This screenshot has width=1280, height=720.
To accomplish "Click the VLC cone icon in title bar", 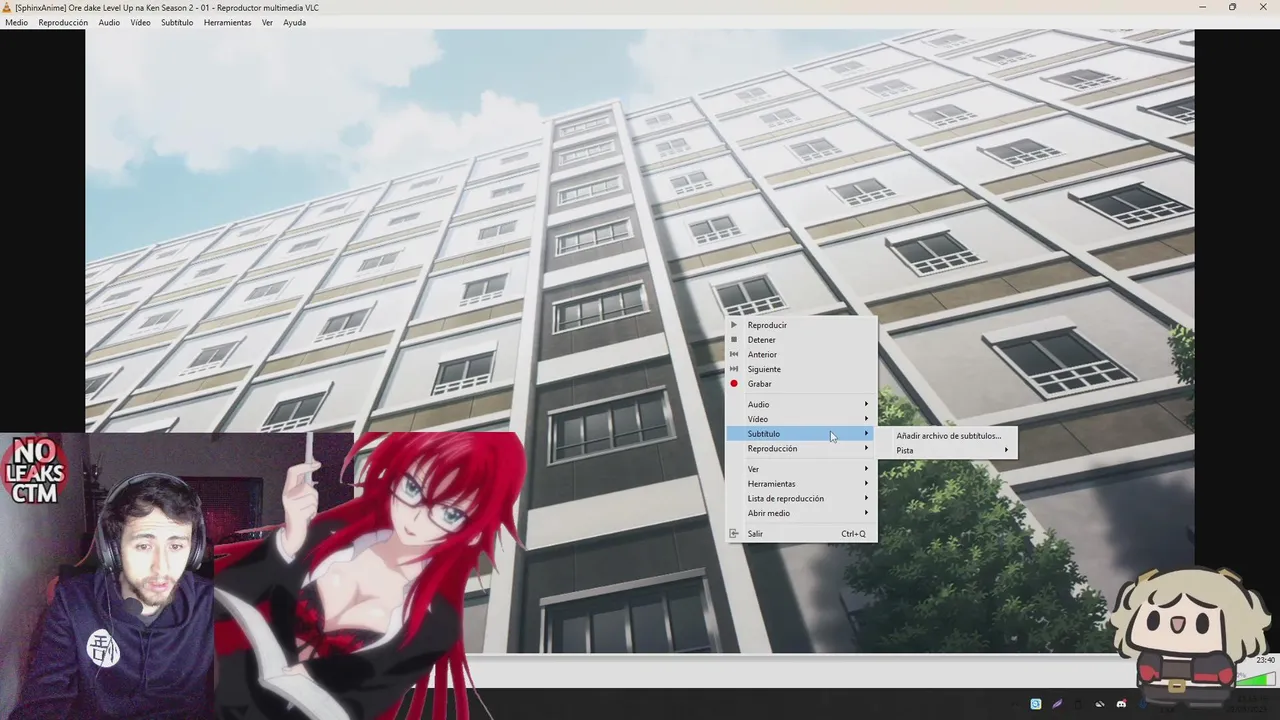I will [x=7, y=7].
